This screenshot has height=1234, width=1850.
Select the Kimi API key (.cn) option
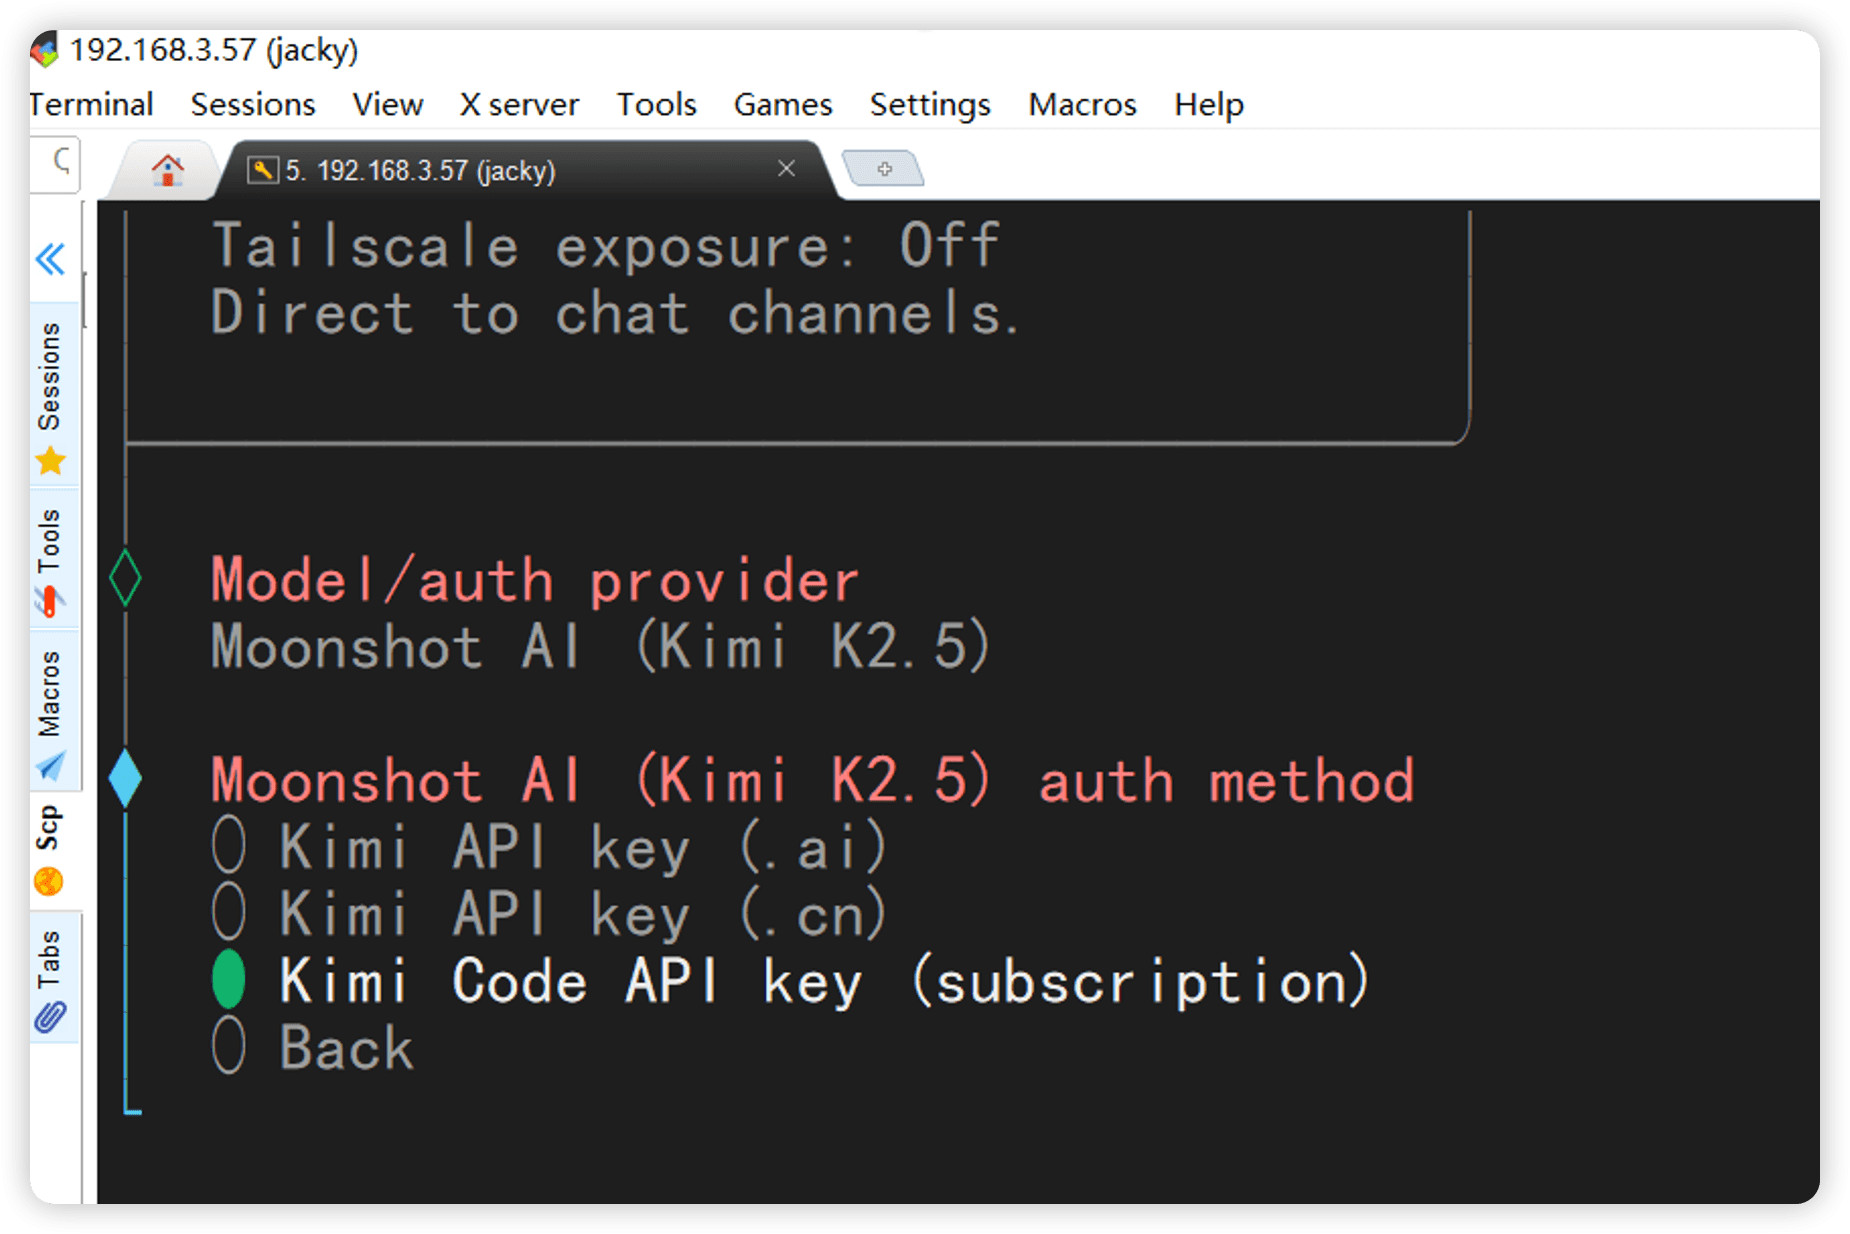[549, 913]
